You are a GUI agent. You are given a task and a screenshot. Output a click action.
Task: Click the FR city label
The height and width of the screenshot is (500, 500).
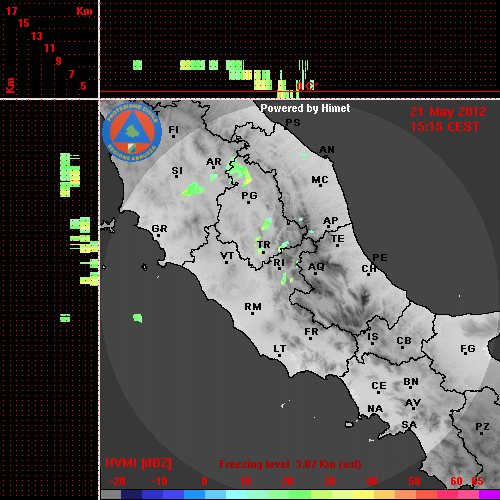(311, 332)
